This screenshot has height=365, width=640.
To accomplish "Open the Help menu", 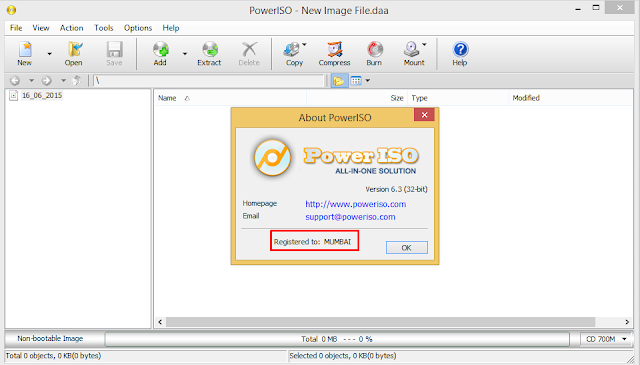I will pos(171,28).
